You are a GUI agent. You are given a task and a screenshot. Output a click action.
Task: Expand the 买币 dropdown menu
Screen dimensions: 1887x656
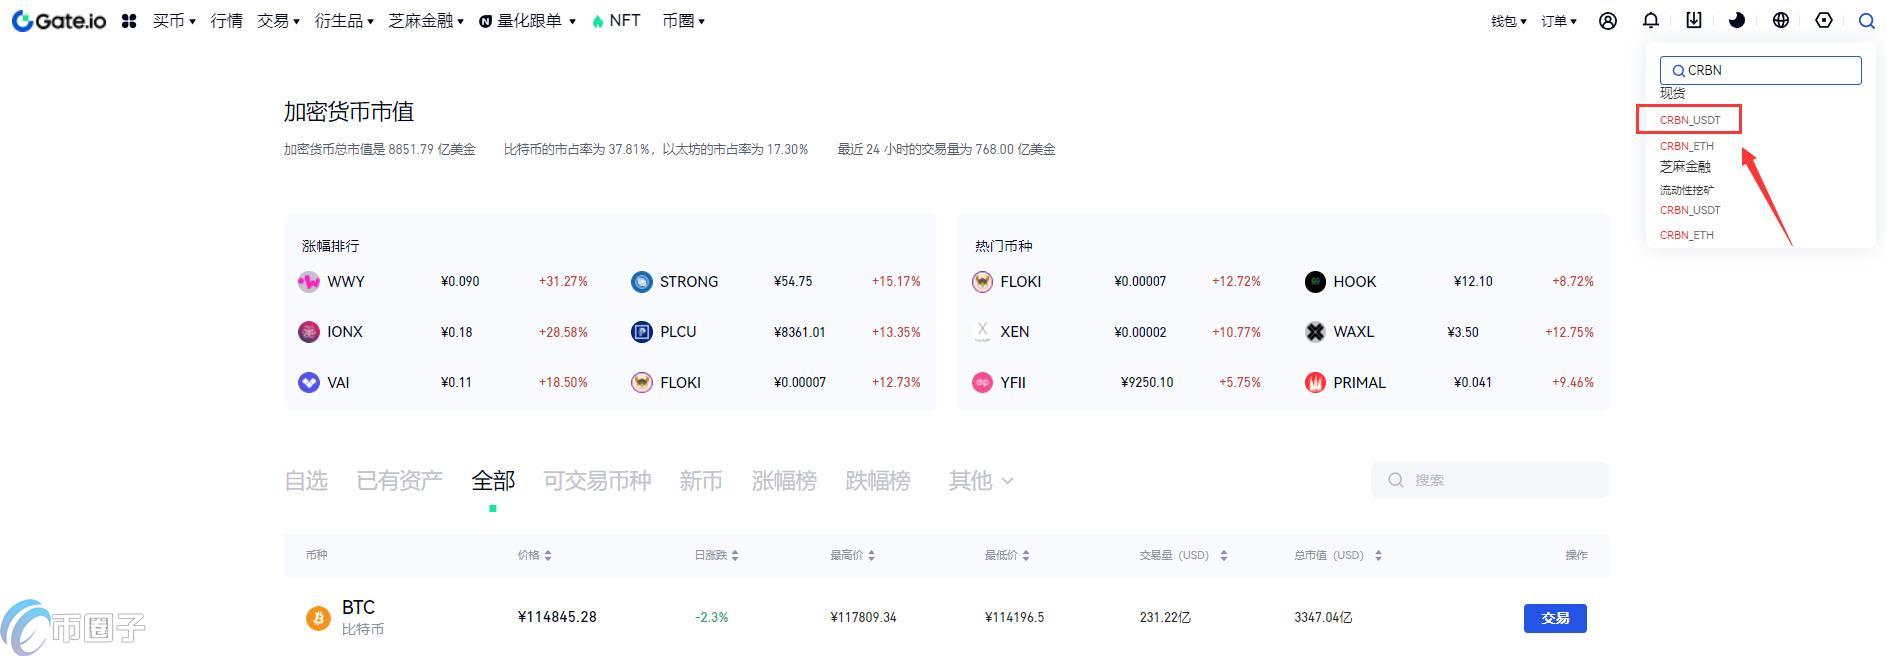click(174, 21)
